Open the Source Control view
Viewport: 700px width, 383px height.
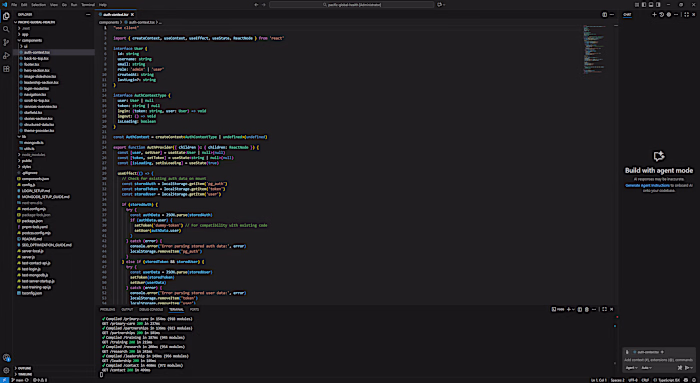click(6, 42)
